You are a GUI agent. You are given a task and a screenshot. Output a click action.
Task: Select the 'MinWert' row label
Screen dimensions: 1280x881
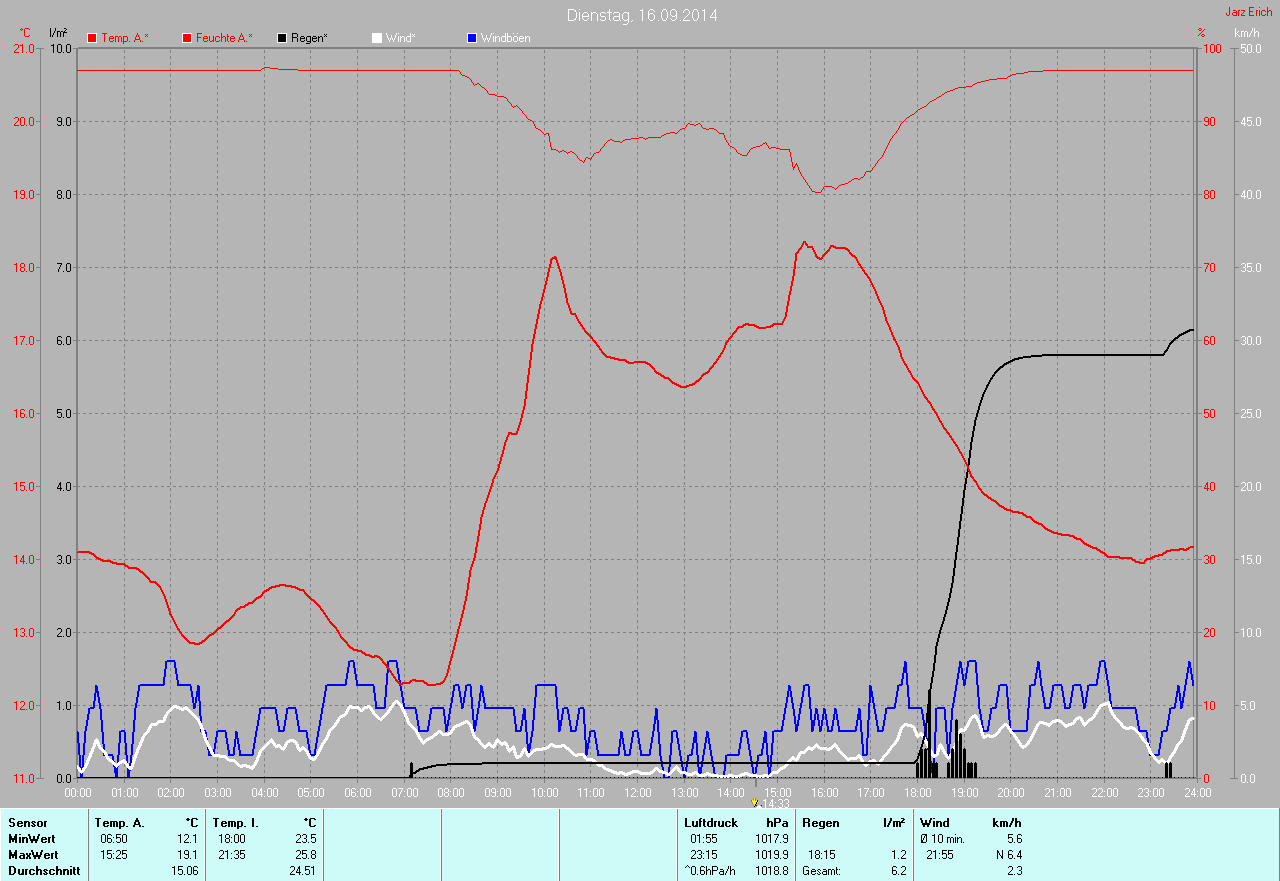click(x=33, y=838)
